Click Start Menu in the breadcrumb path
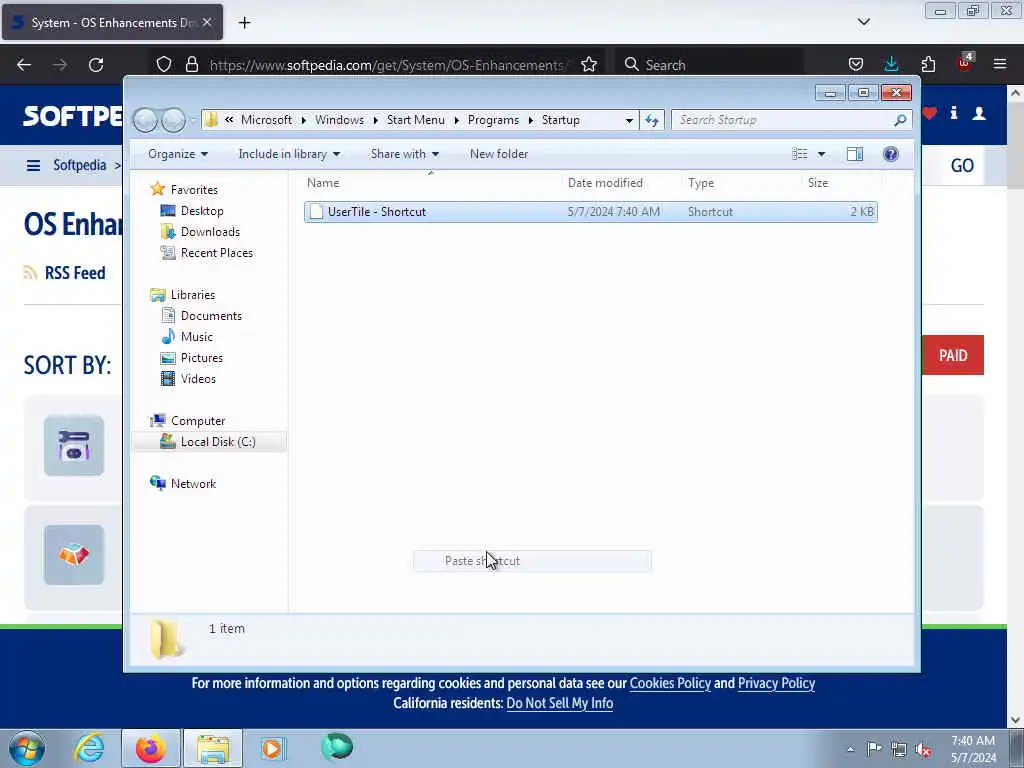The height and width of the screenshot is (768, 1024). click(415, 120)
